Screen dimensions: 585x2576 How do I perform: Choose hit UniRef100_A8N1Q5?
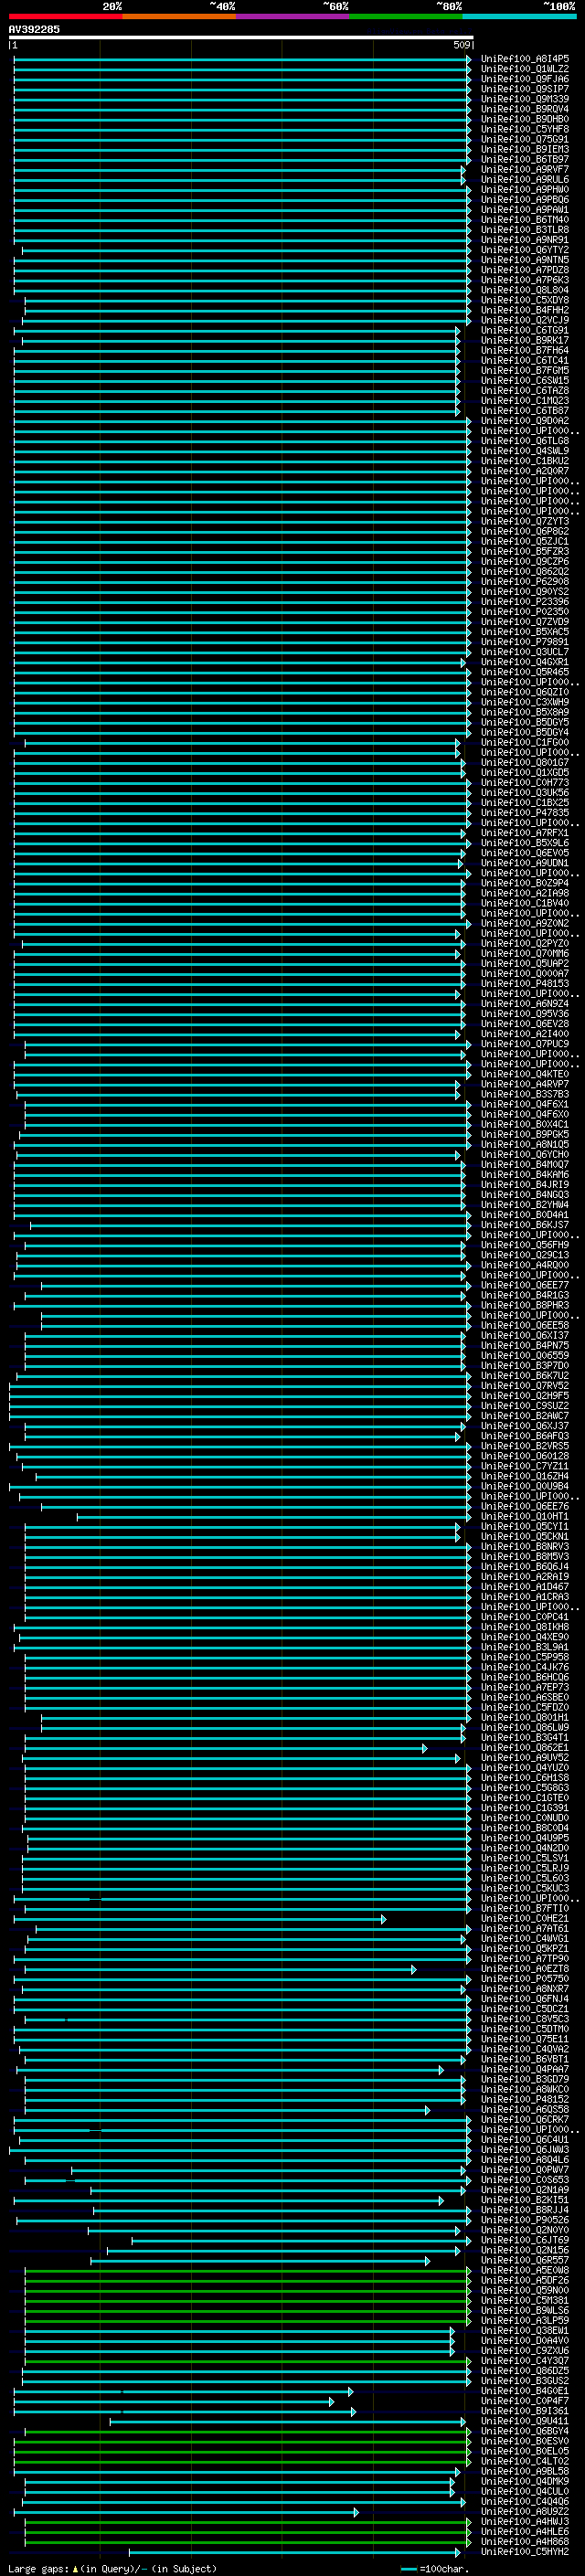pos(525,1144)
